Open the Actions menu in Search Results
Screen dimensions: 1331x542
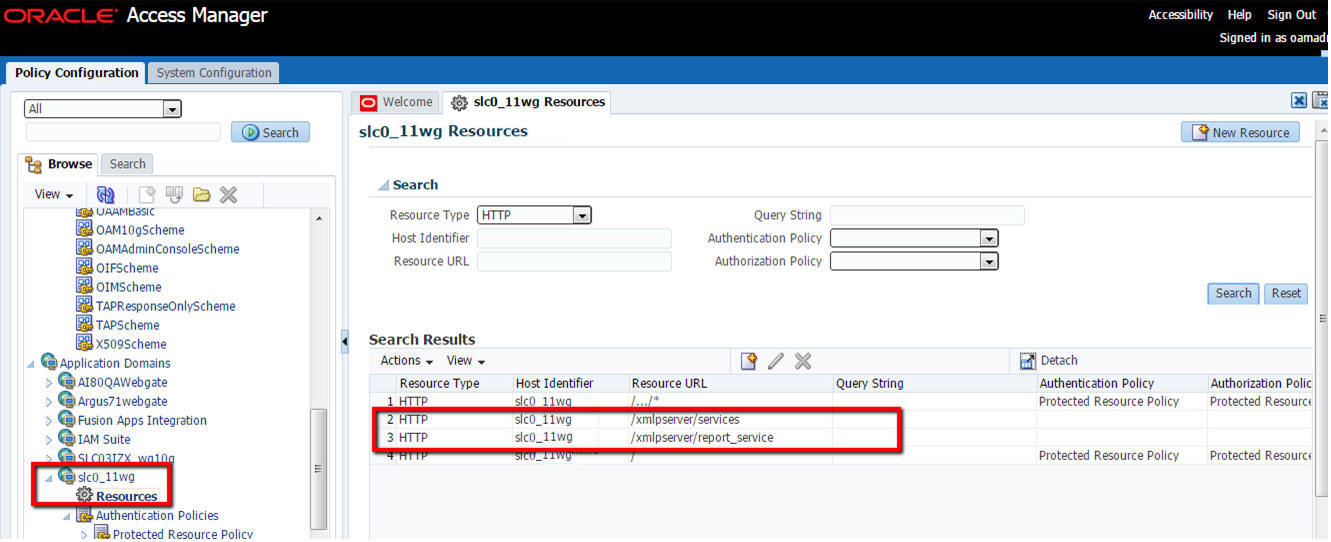coord(407,361)
